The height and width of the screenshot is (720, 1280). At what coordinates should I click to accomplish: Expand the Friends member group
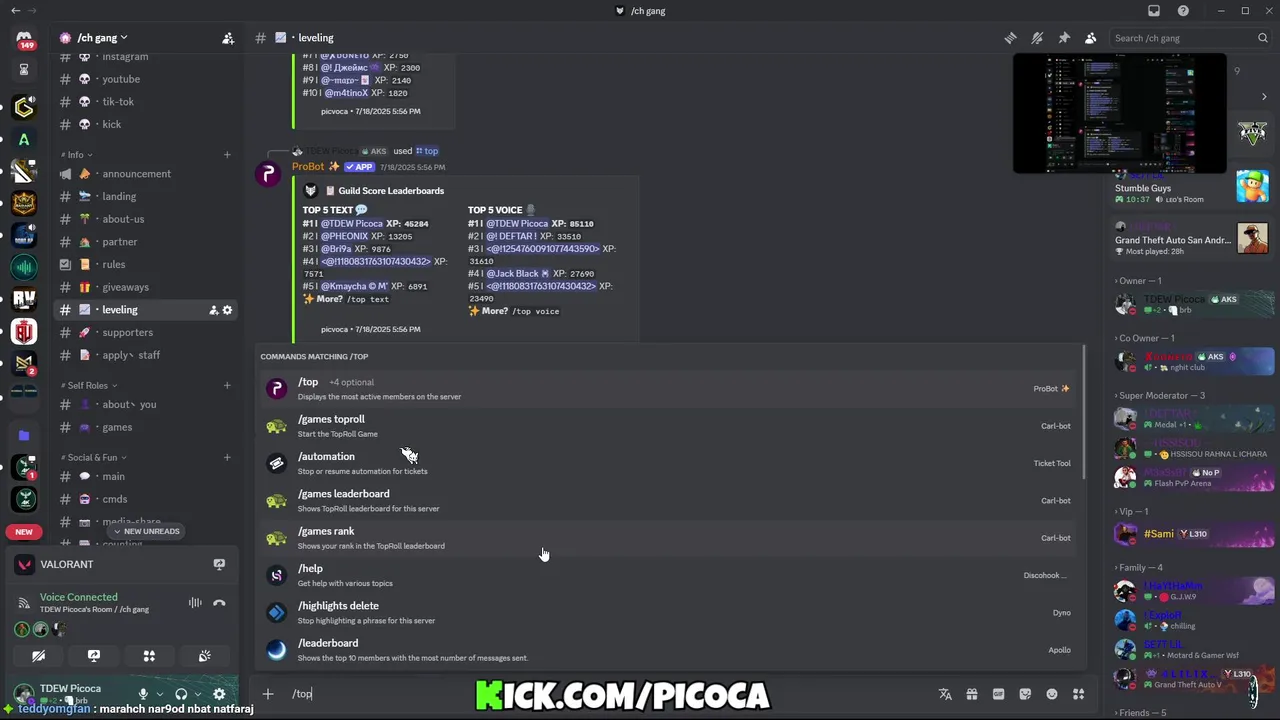click(1141, 713)
